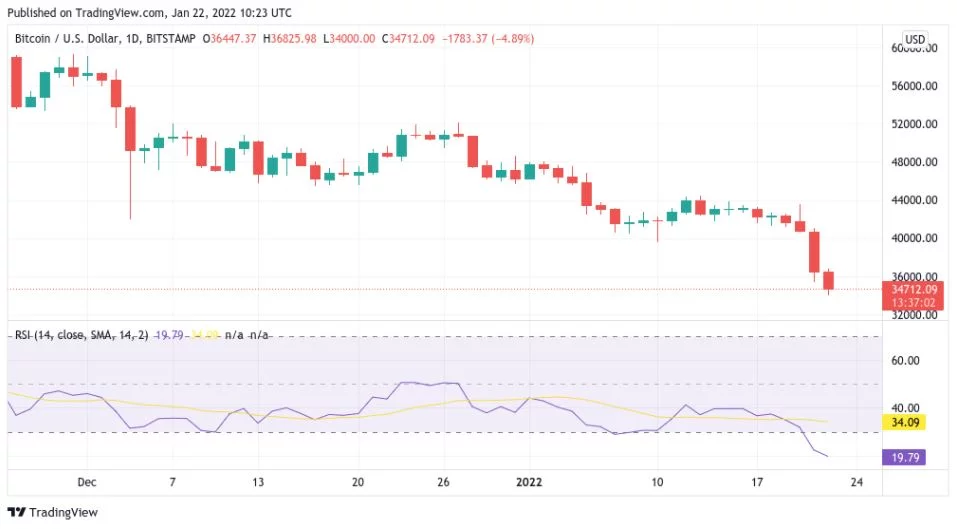Click the yellow RSI SMA value tag 34.09
The image size is (957, 529).
(x=905, y=422)
